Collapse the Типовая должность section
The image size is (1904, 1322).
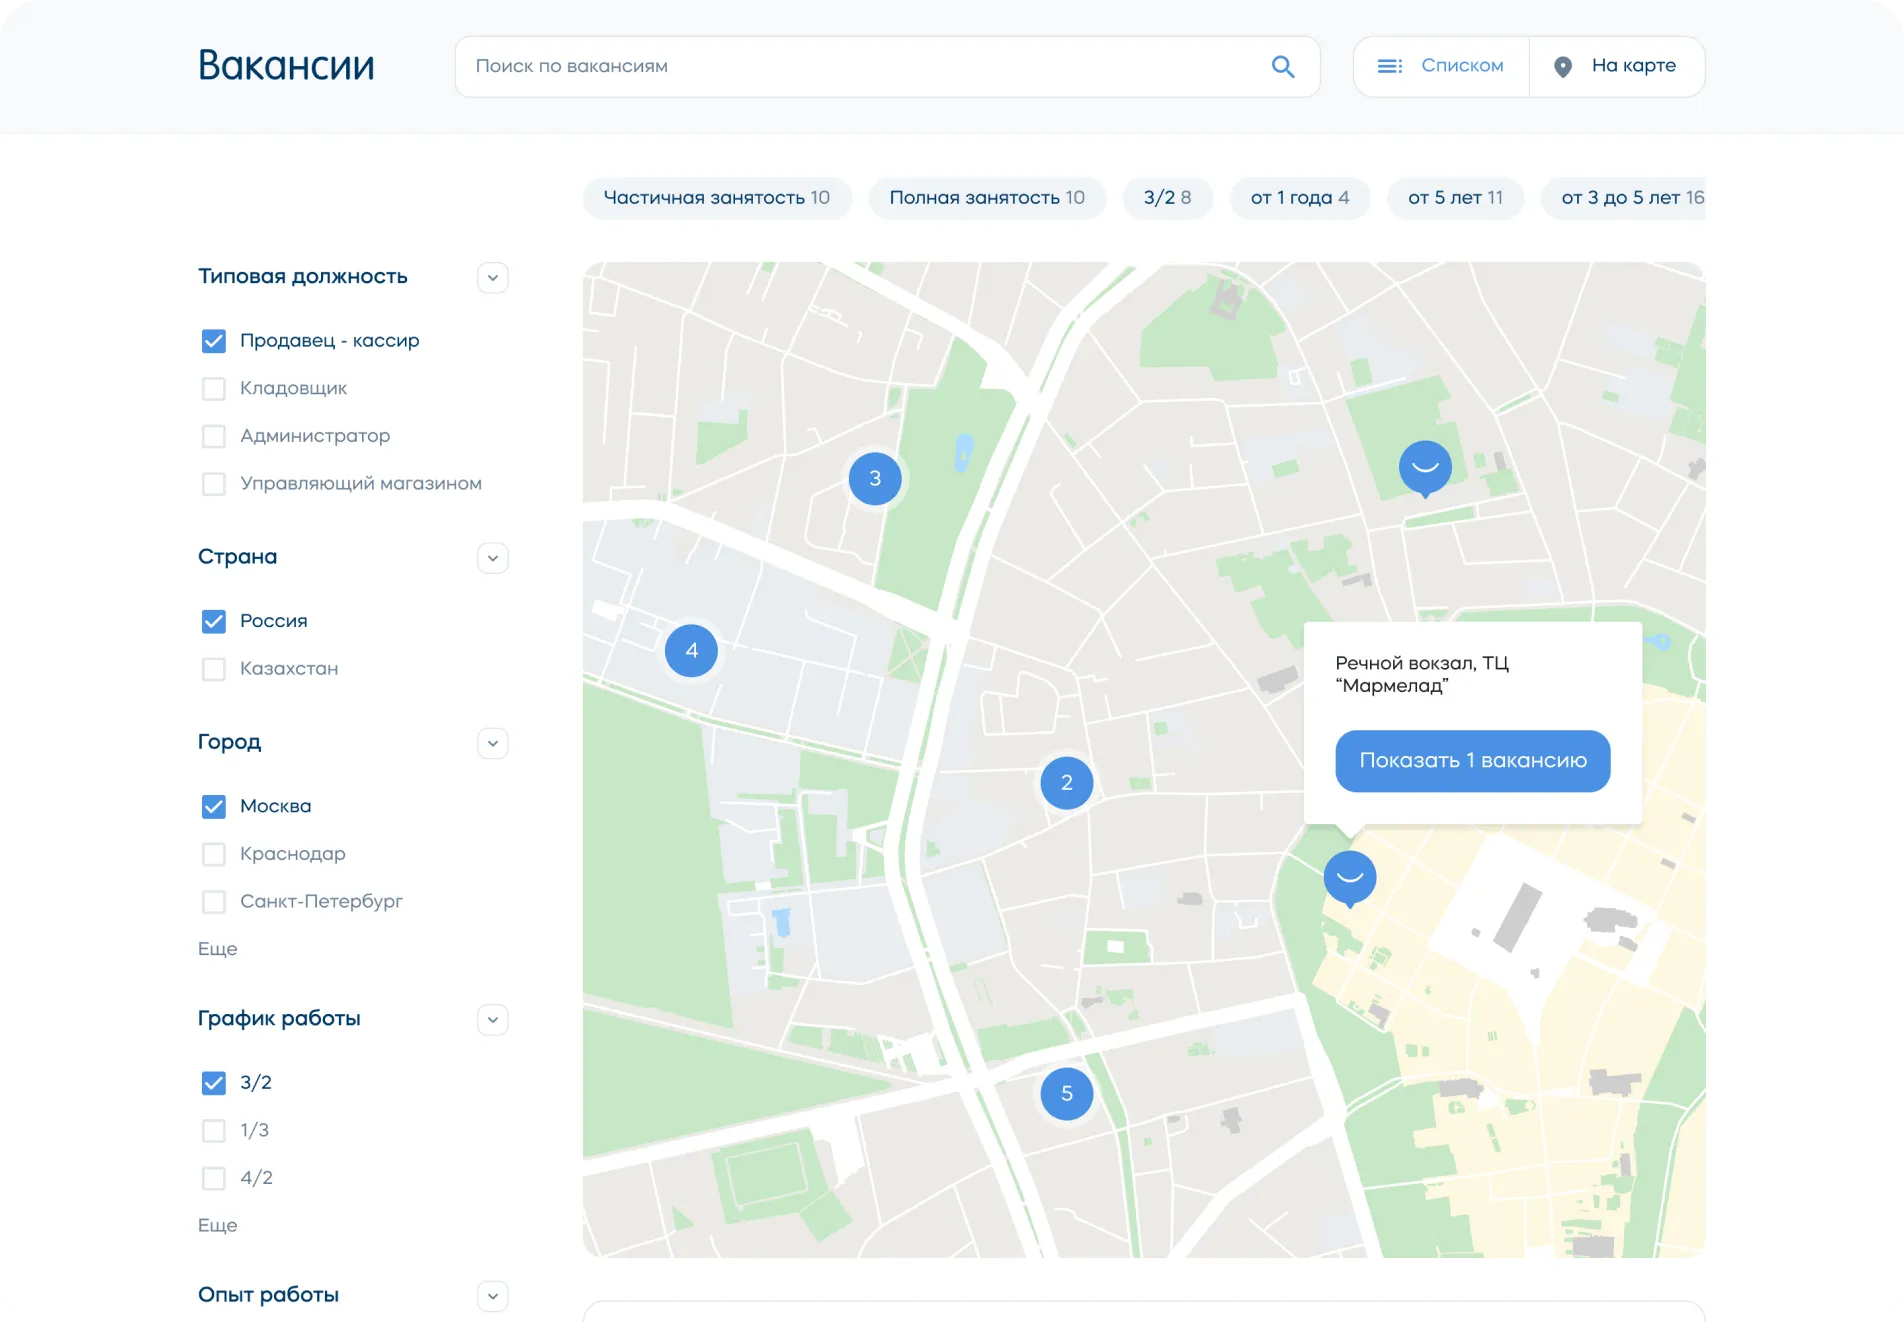(493, 277)
